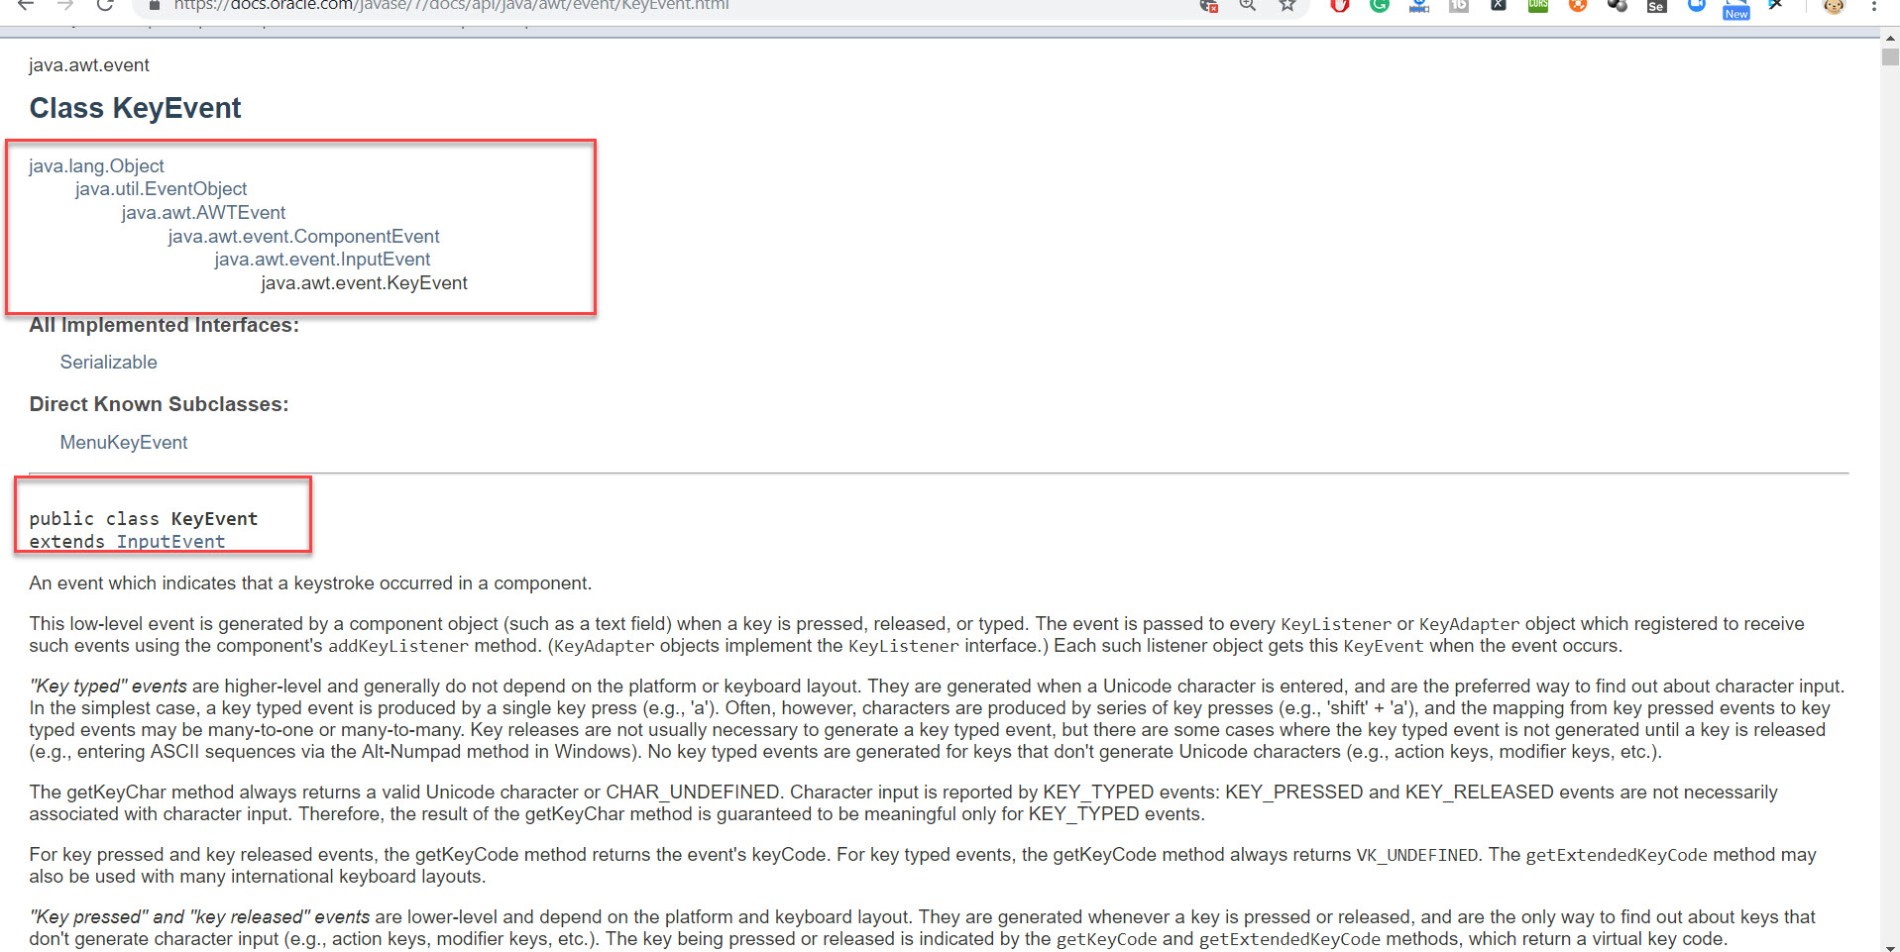Screen dimensions: 1900x952
Task: Click the user profile avatar icon
Action: pyautogui.click(x=1833, y=6)
